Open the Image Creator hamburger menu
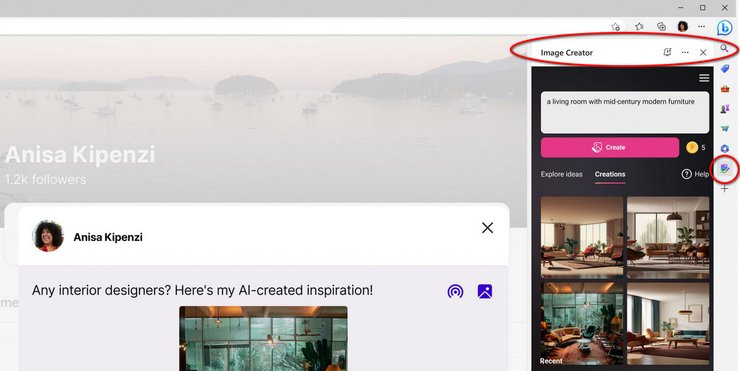740x371 pixels. 704,78
